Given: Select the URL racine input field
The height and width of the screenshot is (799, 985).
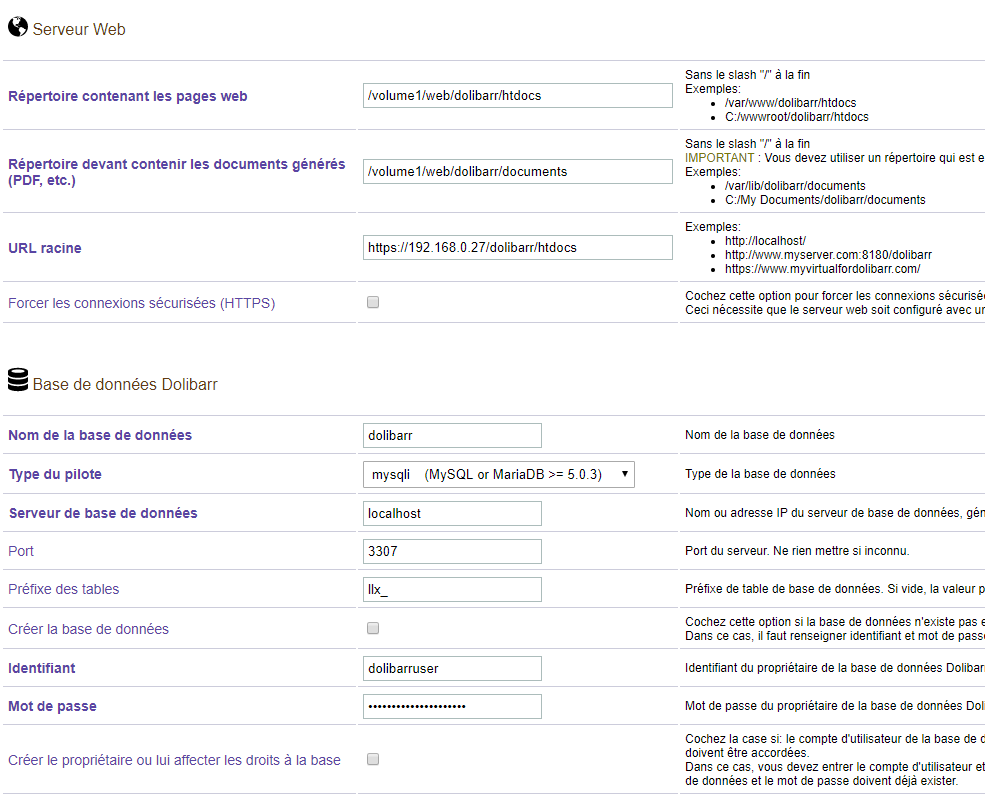Looking at the screenshot, I should 518,247.
